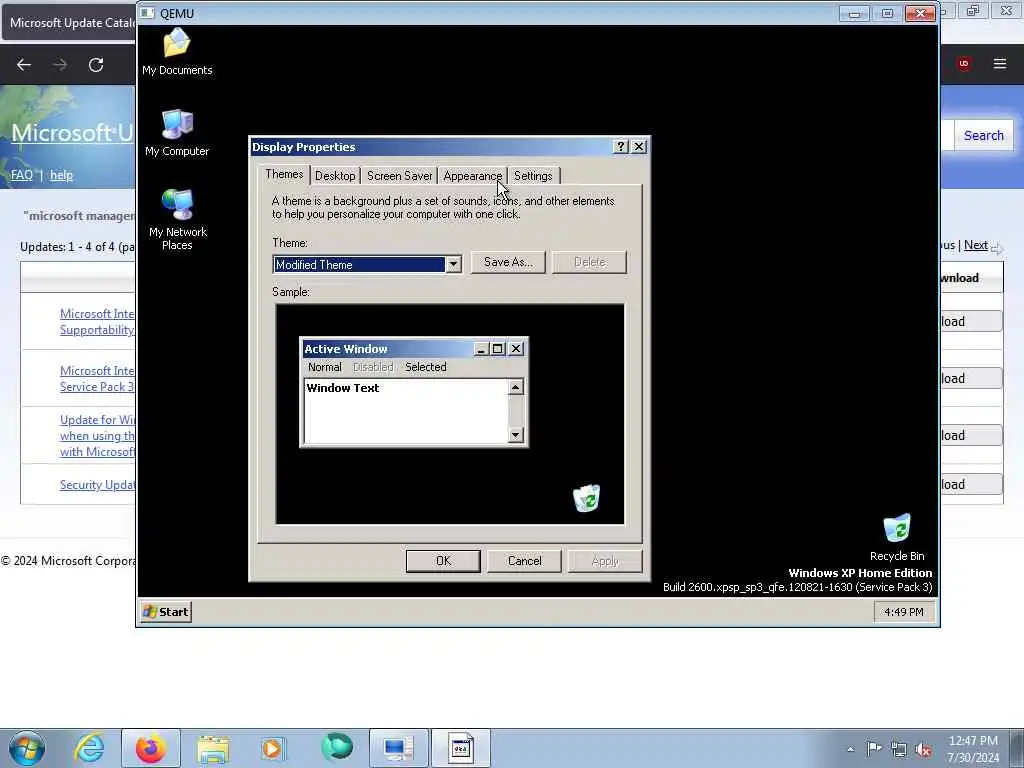Select the Microsoft Update Catalog browser tab
Viewport: 1024px width, 768px height.
(71, 22)
